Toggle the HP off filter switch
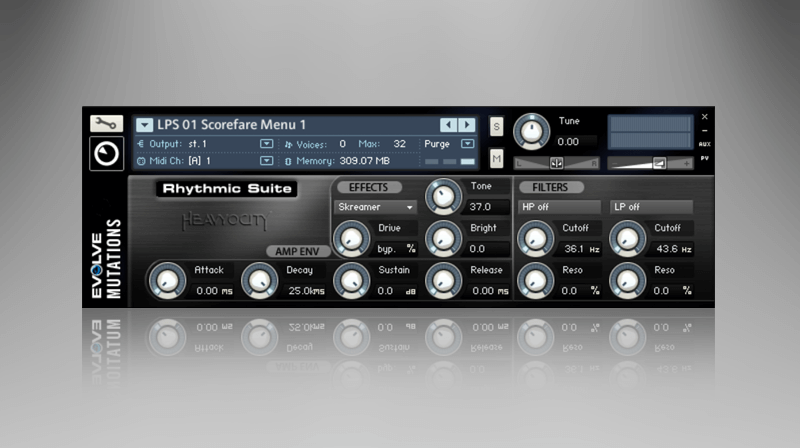Image resolution: width=800 pixels, height=448 pixels. pos(559,207)
